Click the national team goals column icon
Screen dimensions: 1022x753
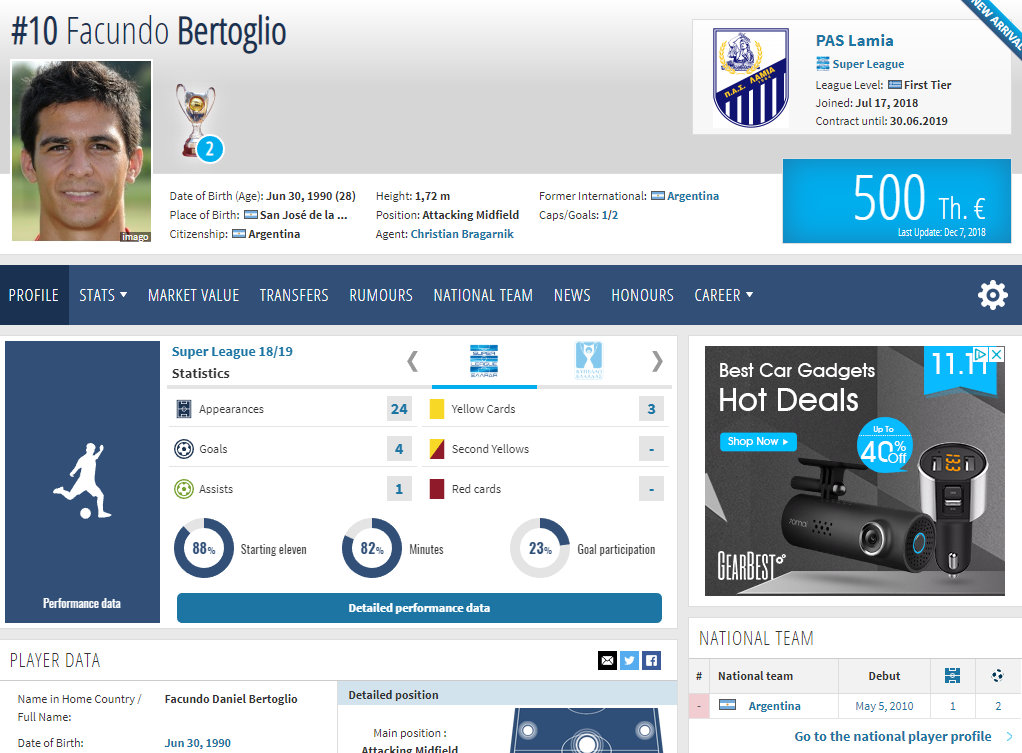click(997, 676)
